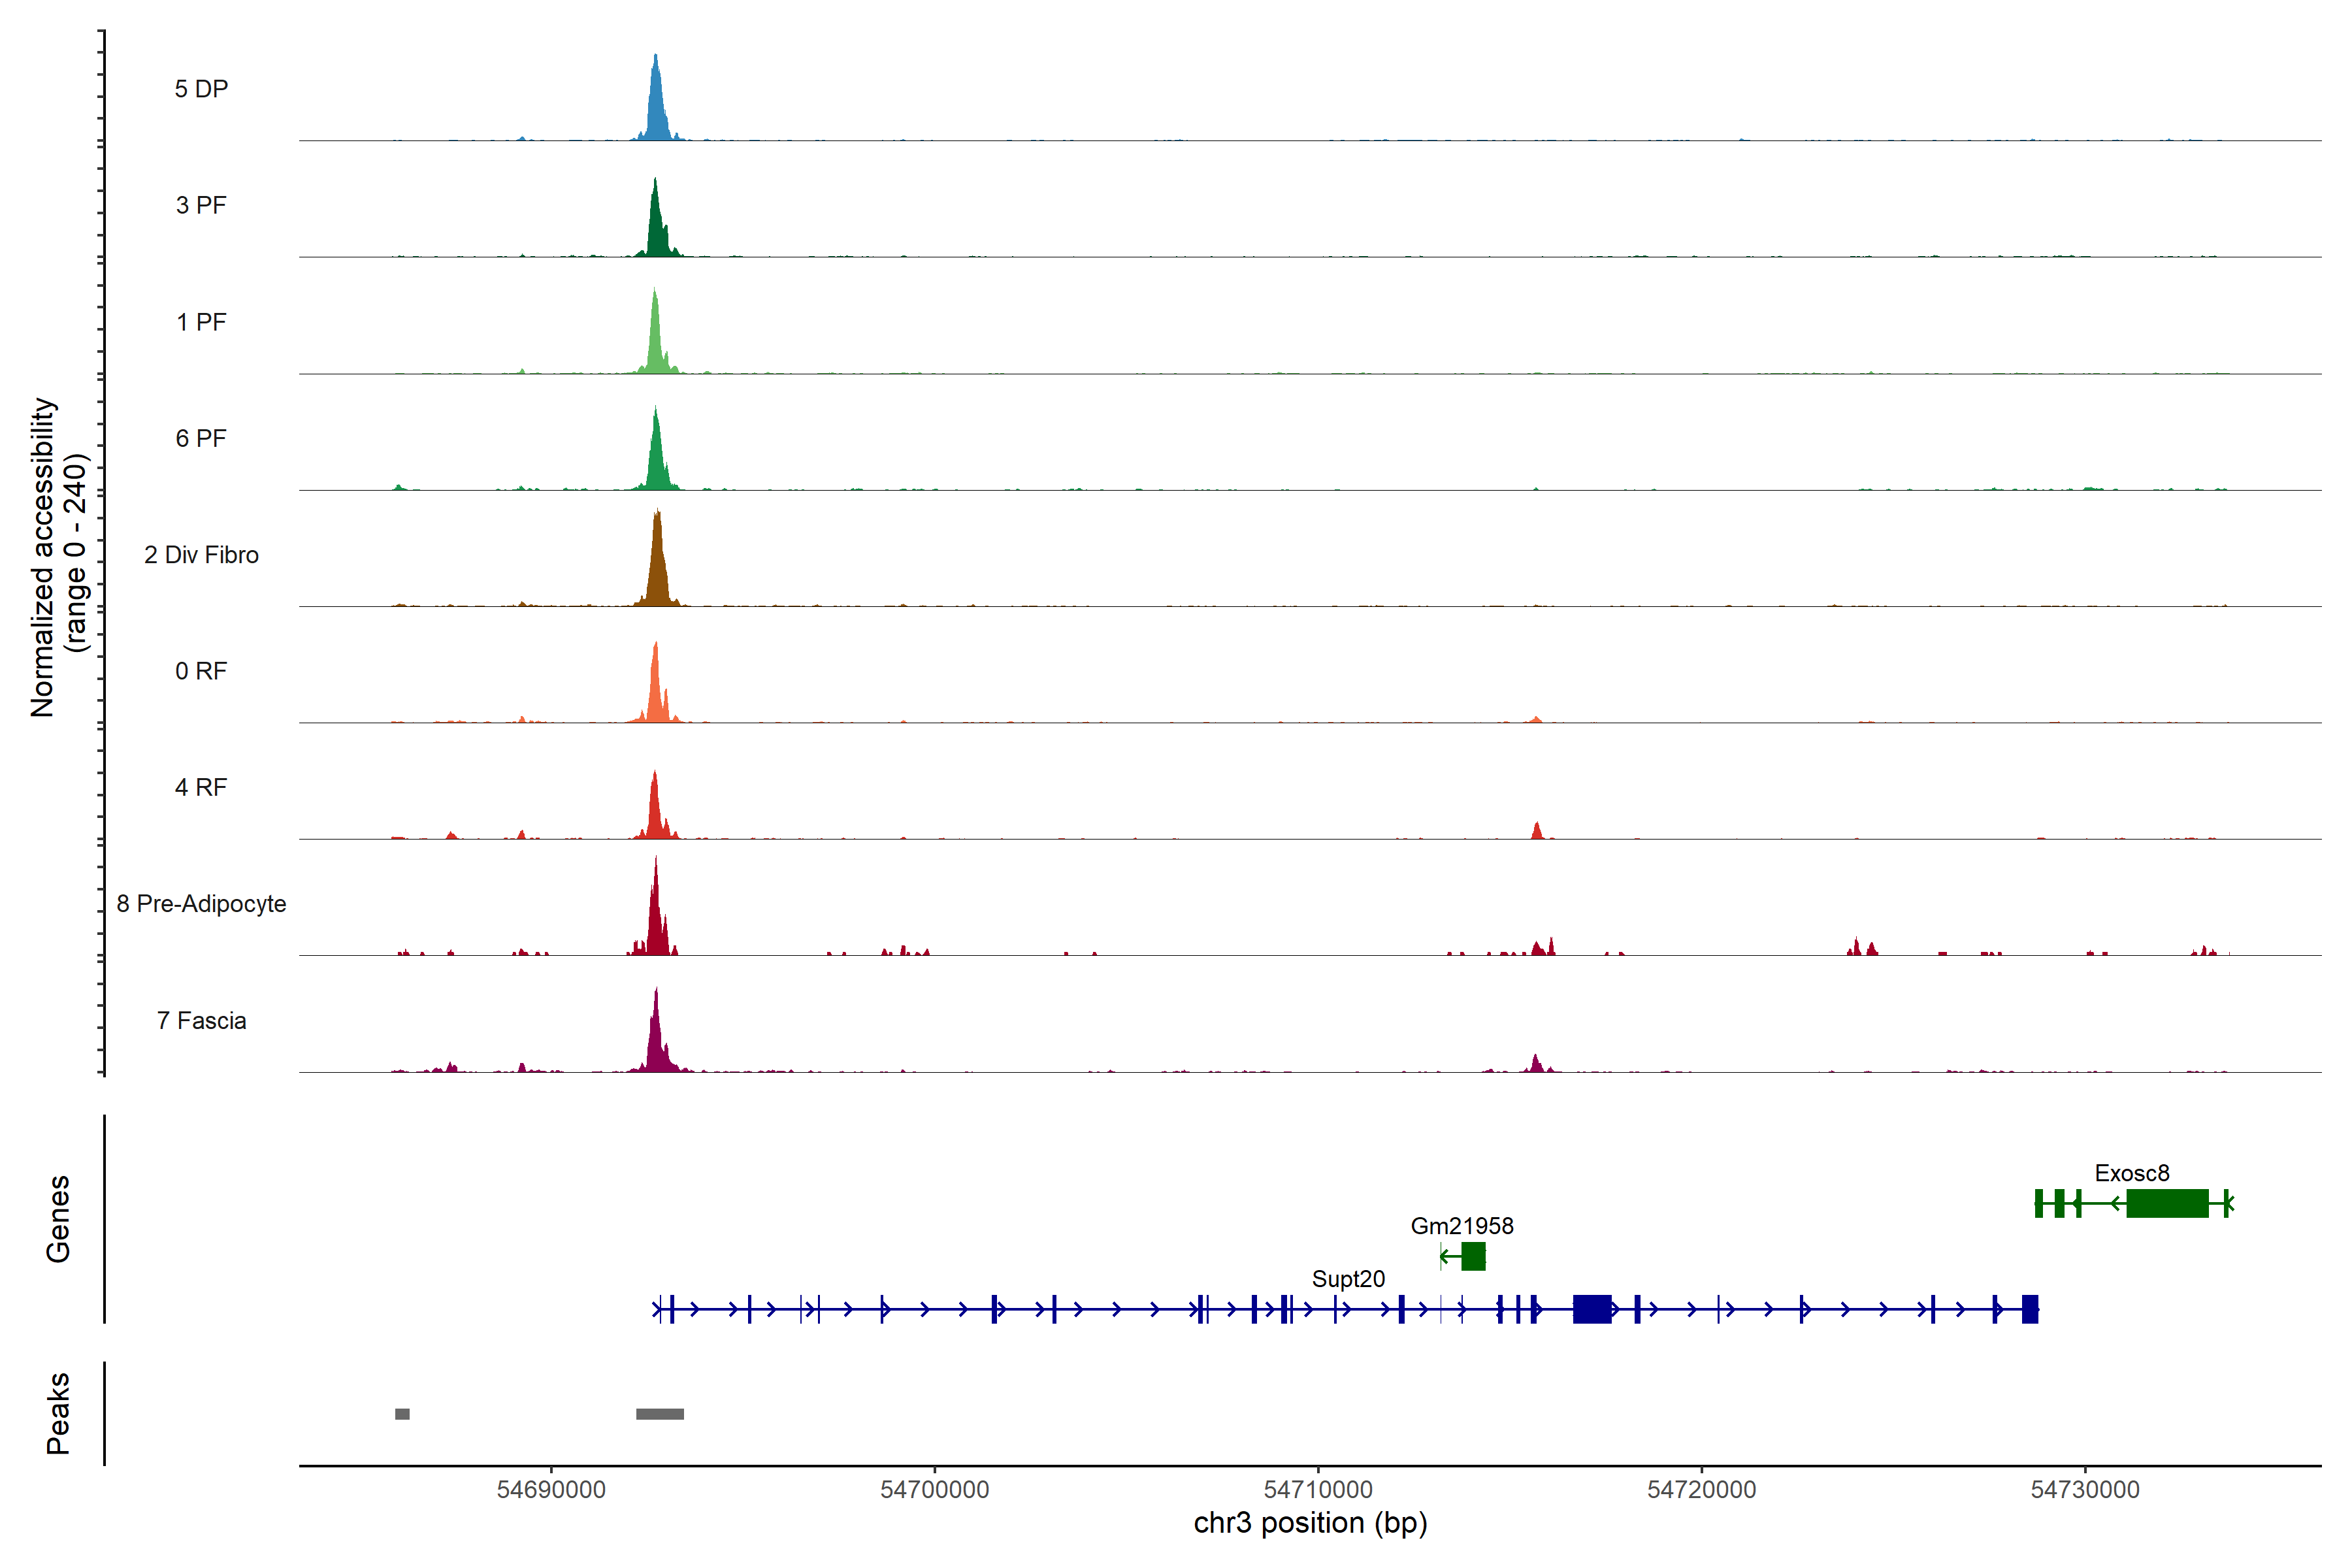Click the small gray peak box
This screenshot has width=2352, height=1568.
pyautogui.click(x=402, y=1414)
